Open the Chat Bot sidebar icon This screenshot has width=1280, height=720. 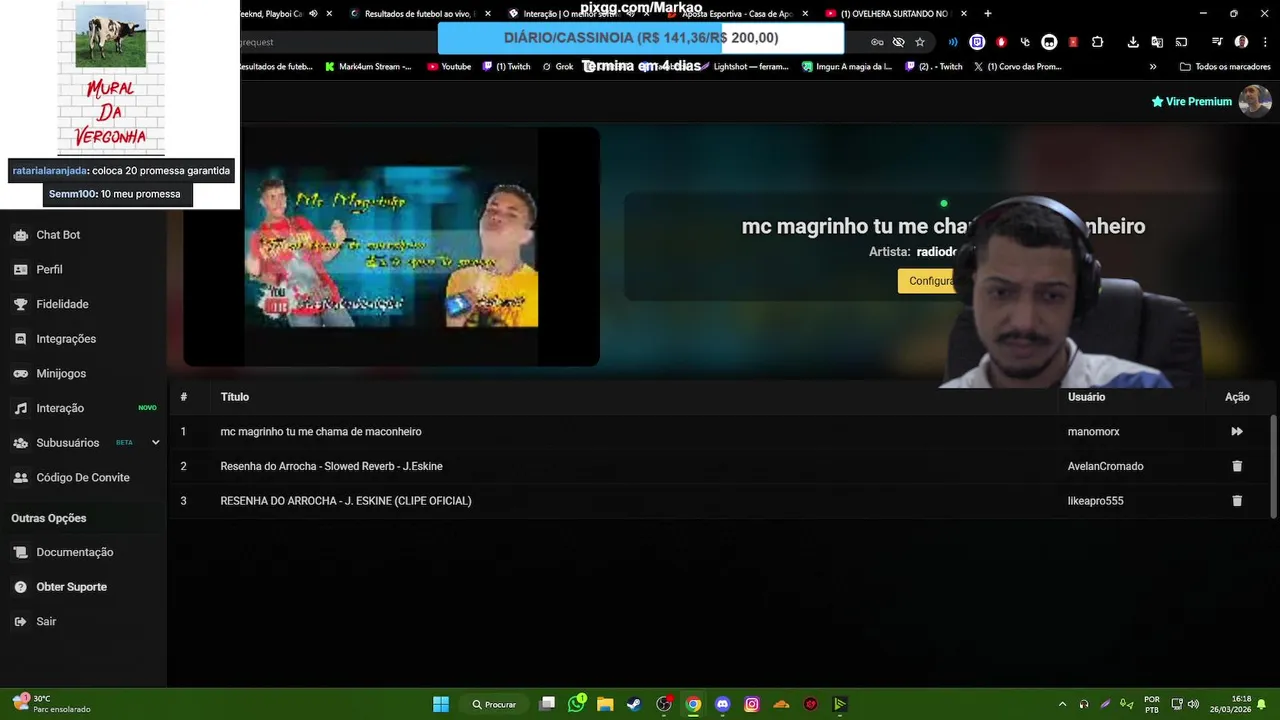(20, 235)
